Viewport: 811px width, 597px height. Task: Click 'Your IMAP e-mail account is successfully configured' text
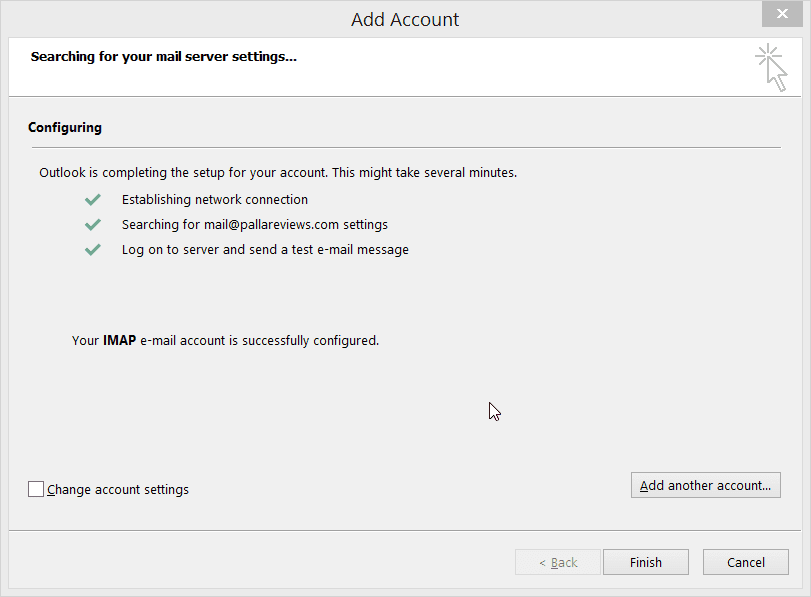(x=225, y=340)
